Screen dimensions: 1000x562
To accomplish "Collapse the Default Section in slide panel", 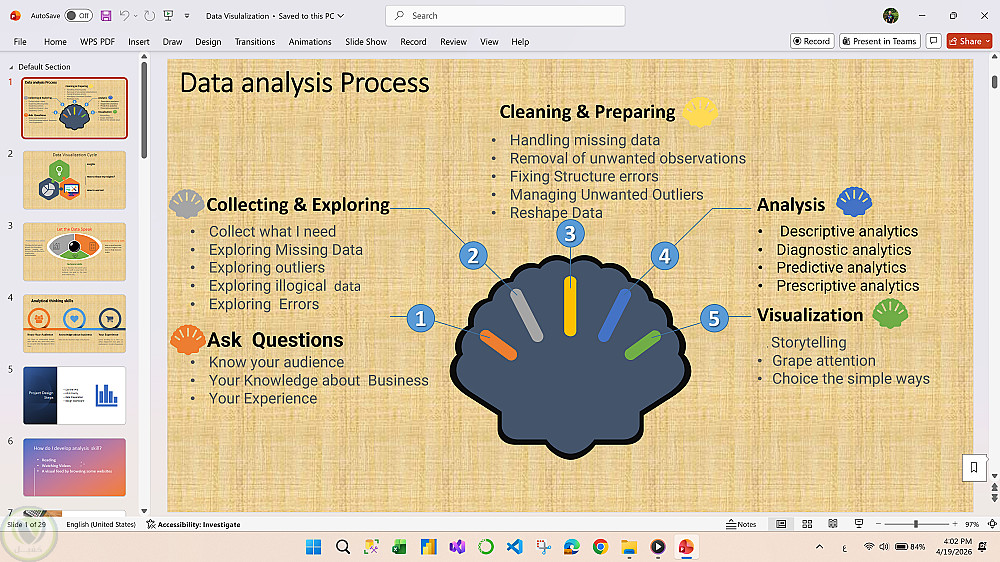I will coord(11,67).
